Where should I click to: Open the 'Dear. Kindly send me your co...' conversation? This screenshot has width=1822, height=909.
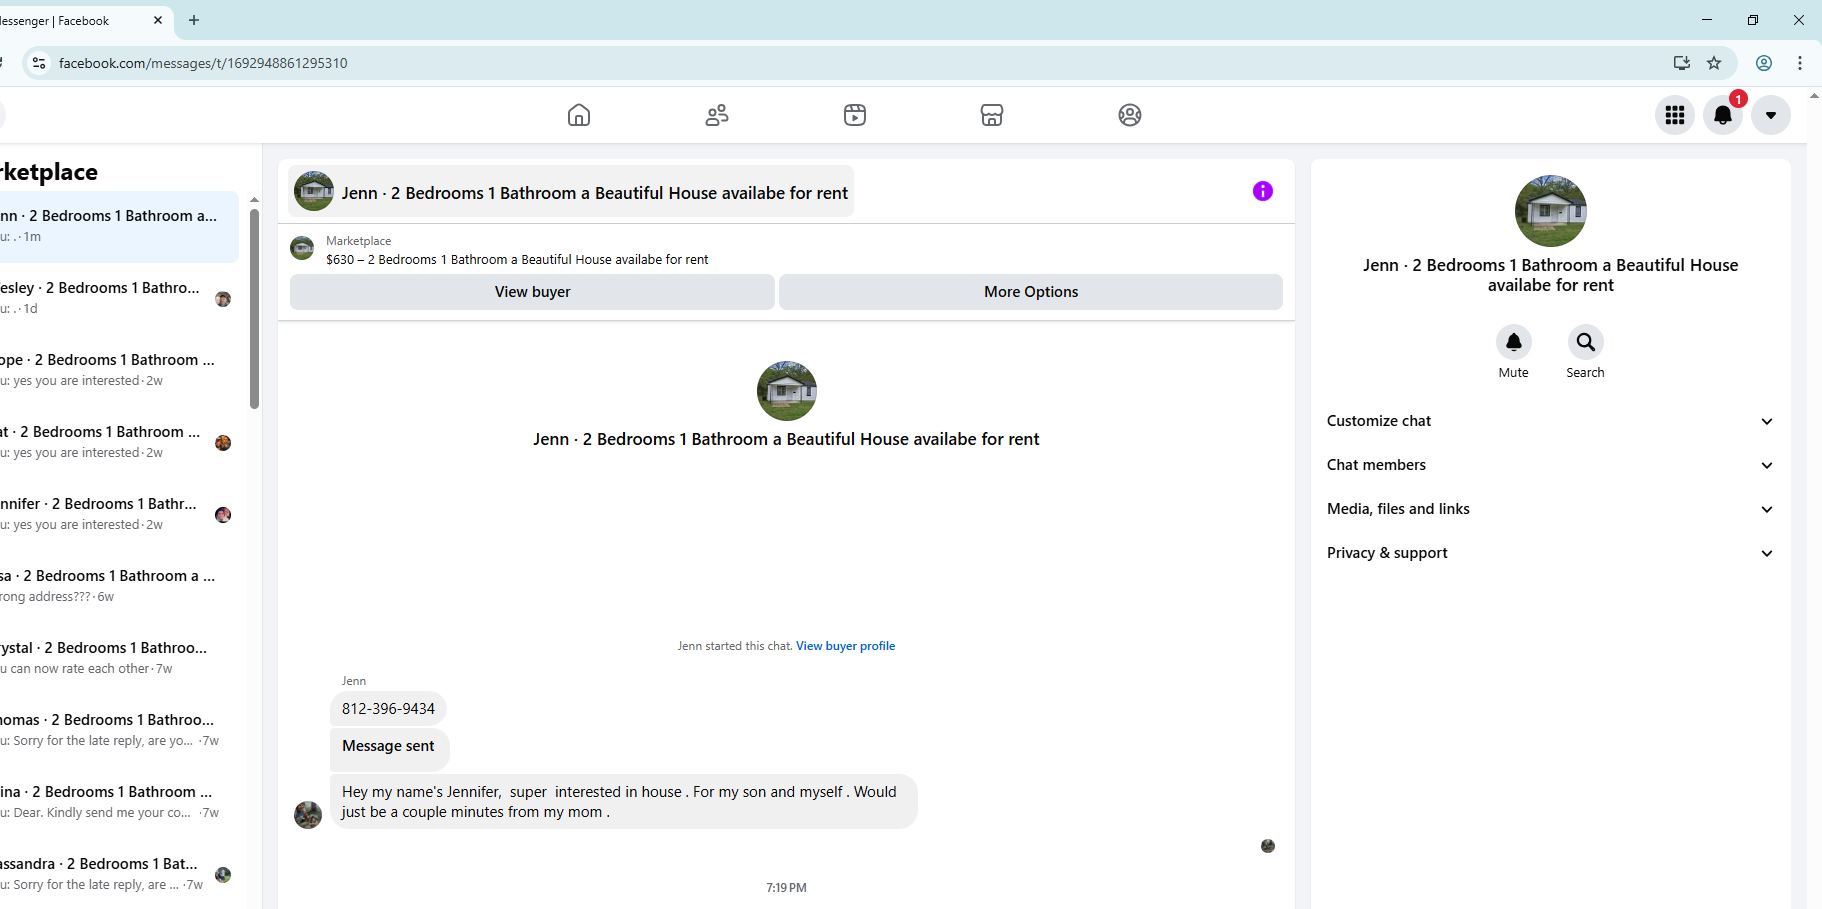pos(118,802)
